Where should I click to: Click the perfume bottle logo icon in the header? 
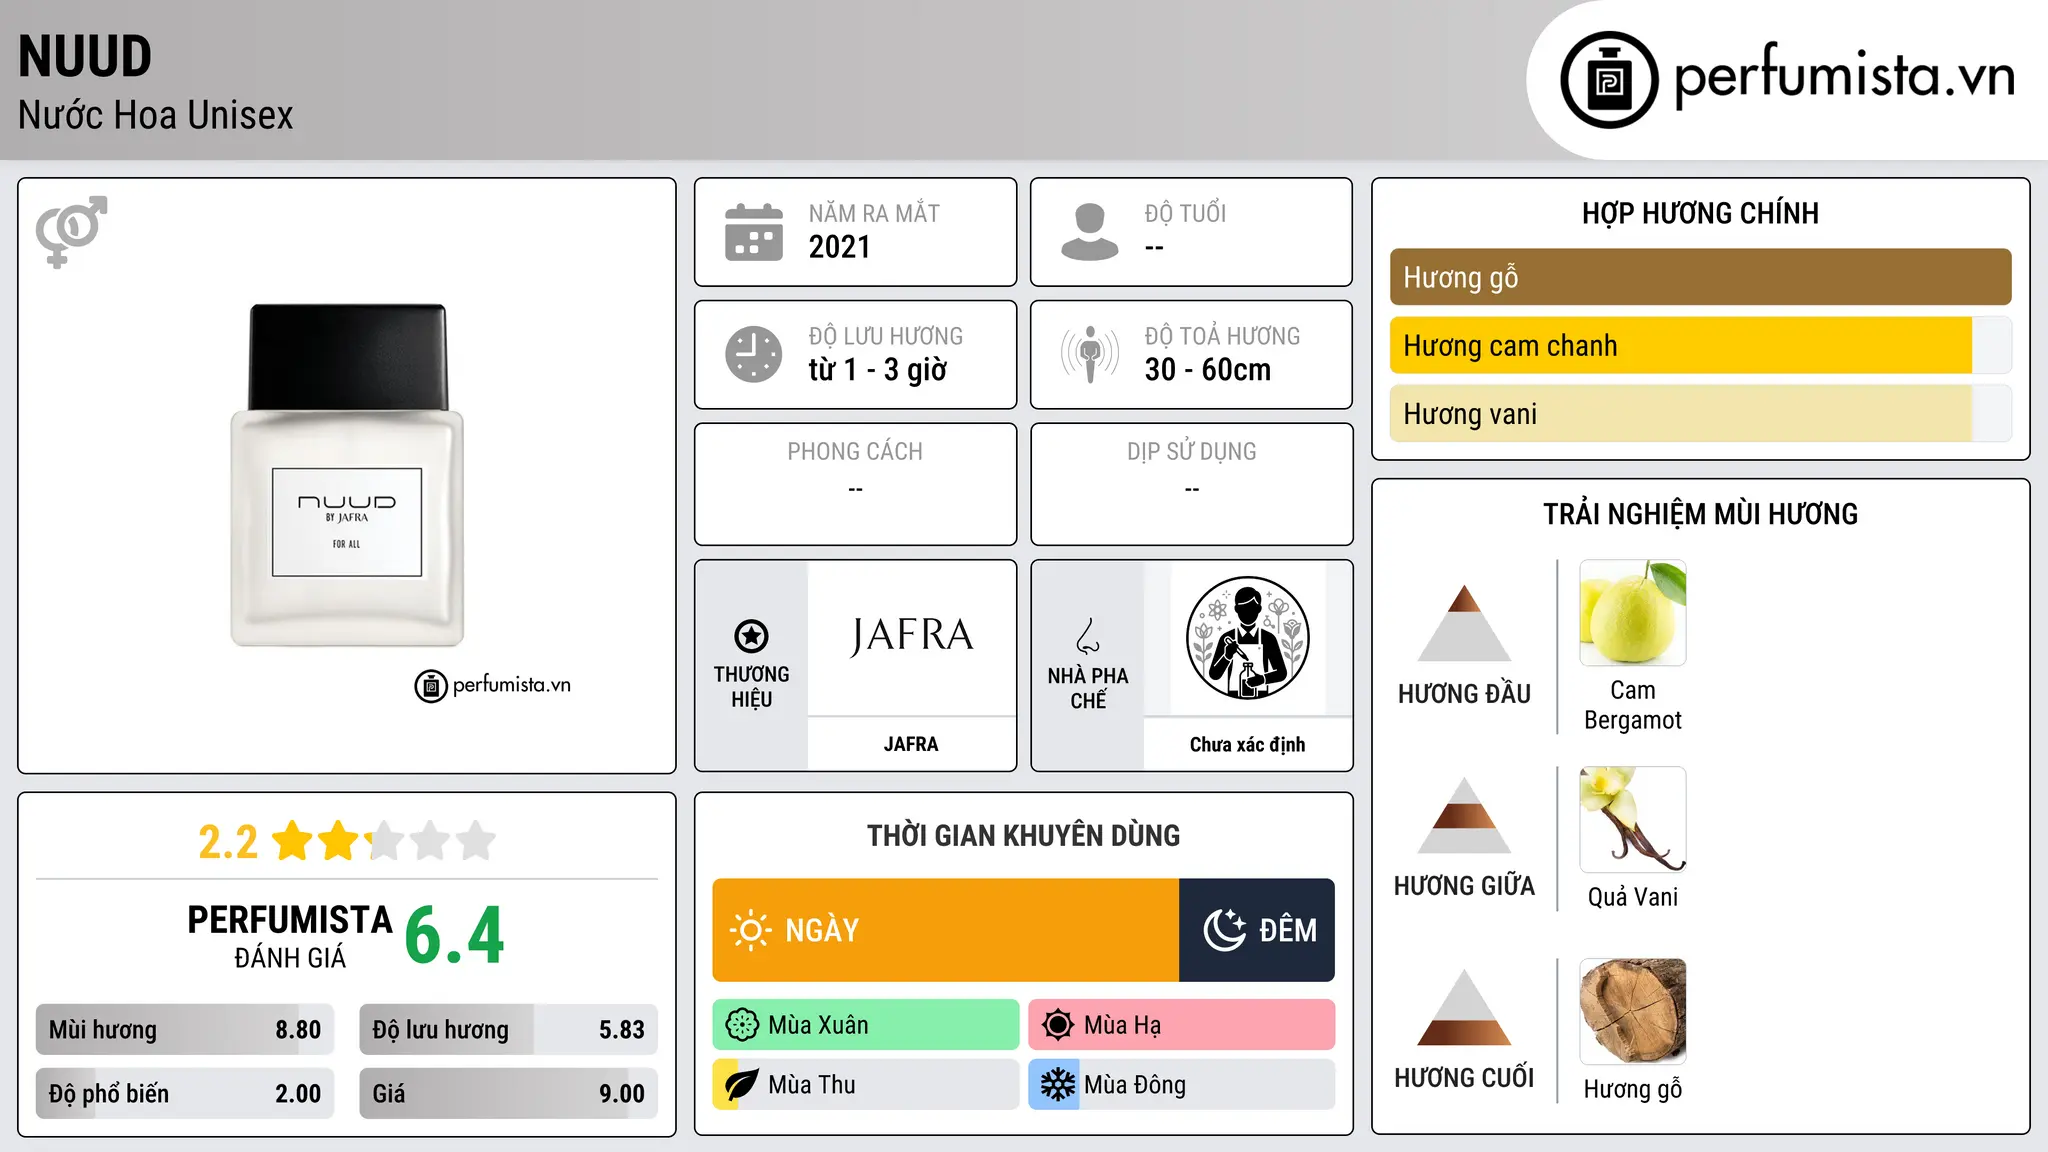pyautogui.click(x=1609, y=80)
